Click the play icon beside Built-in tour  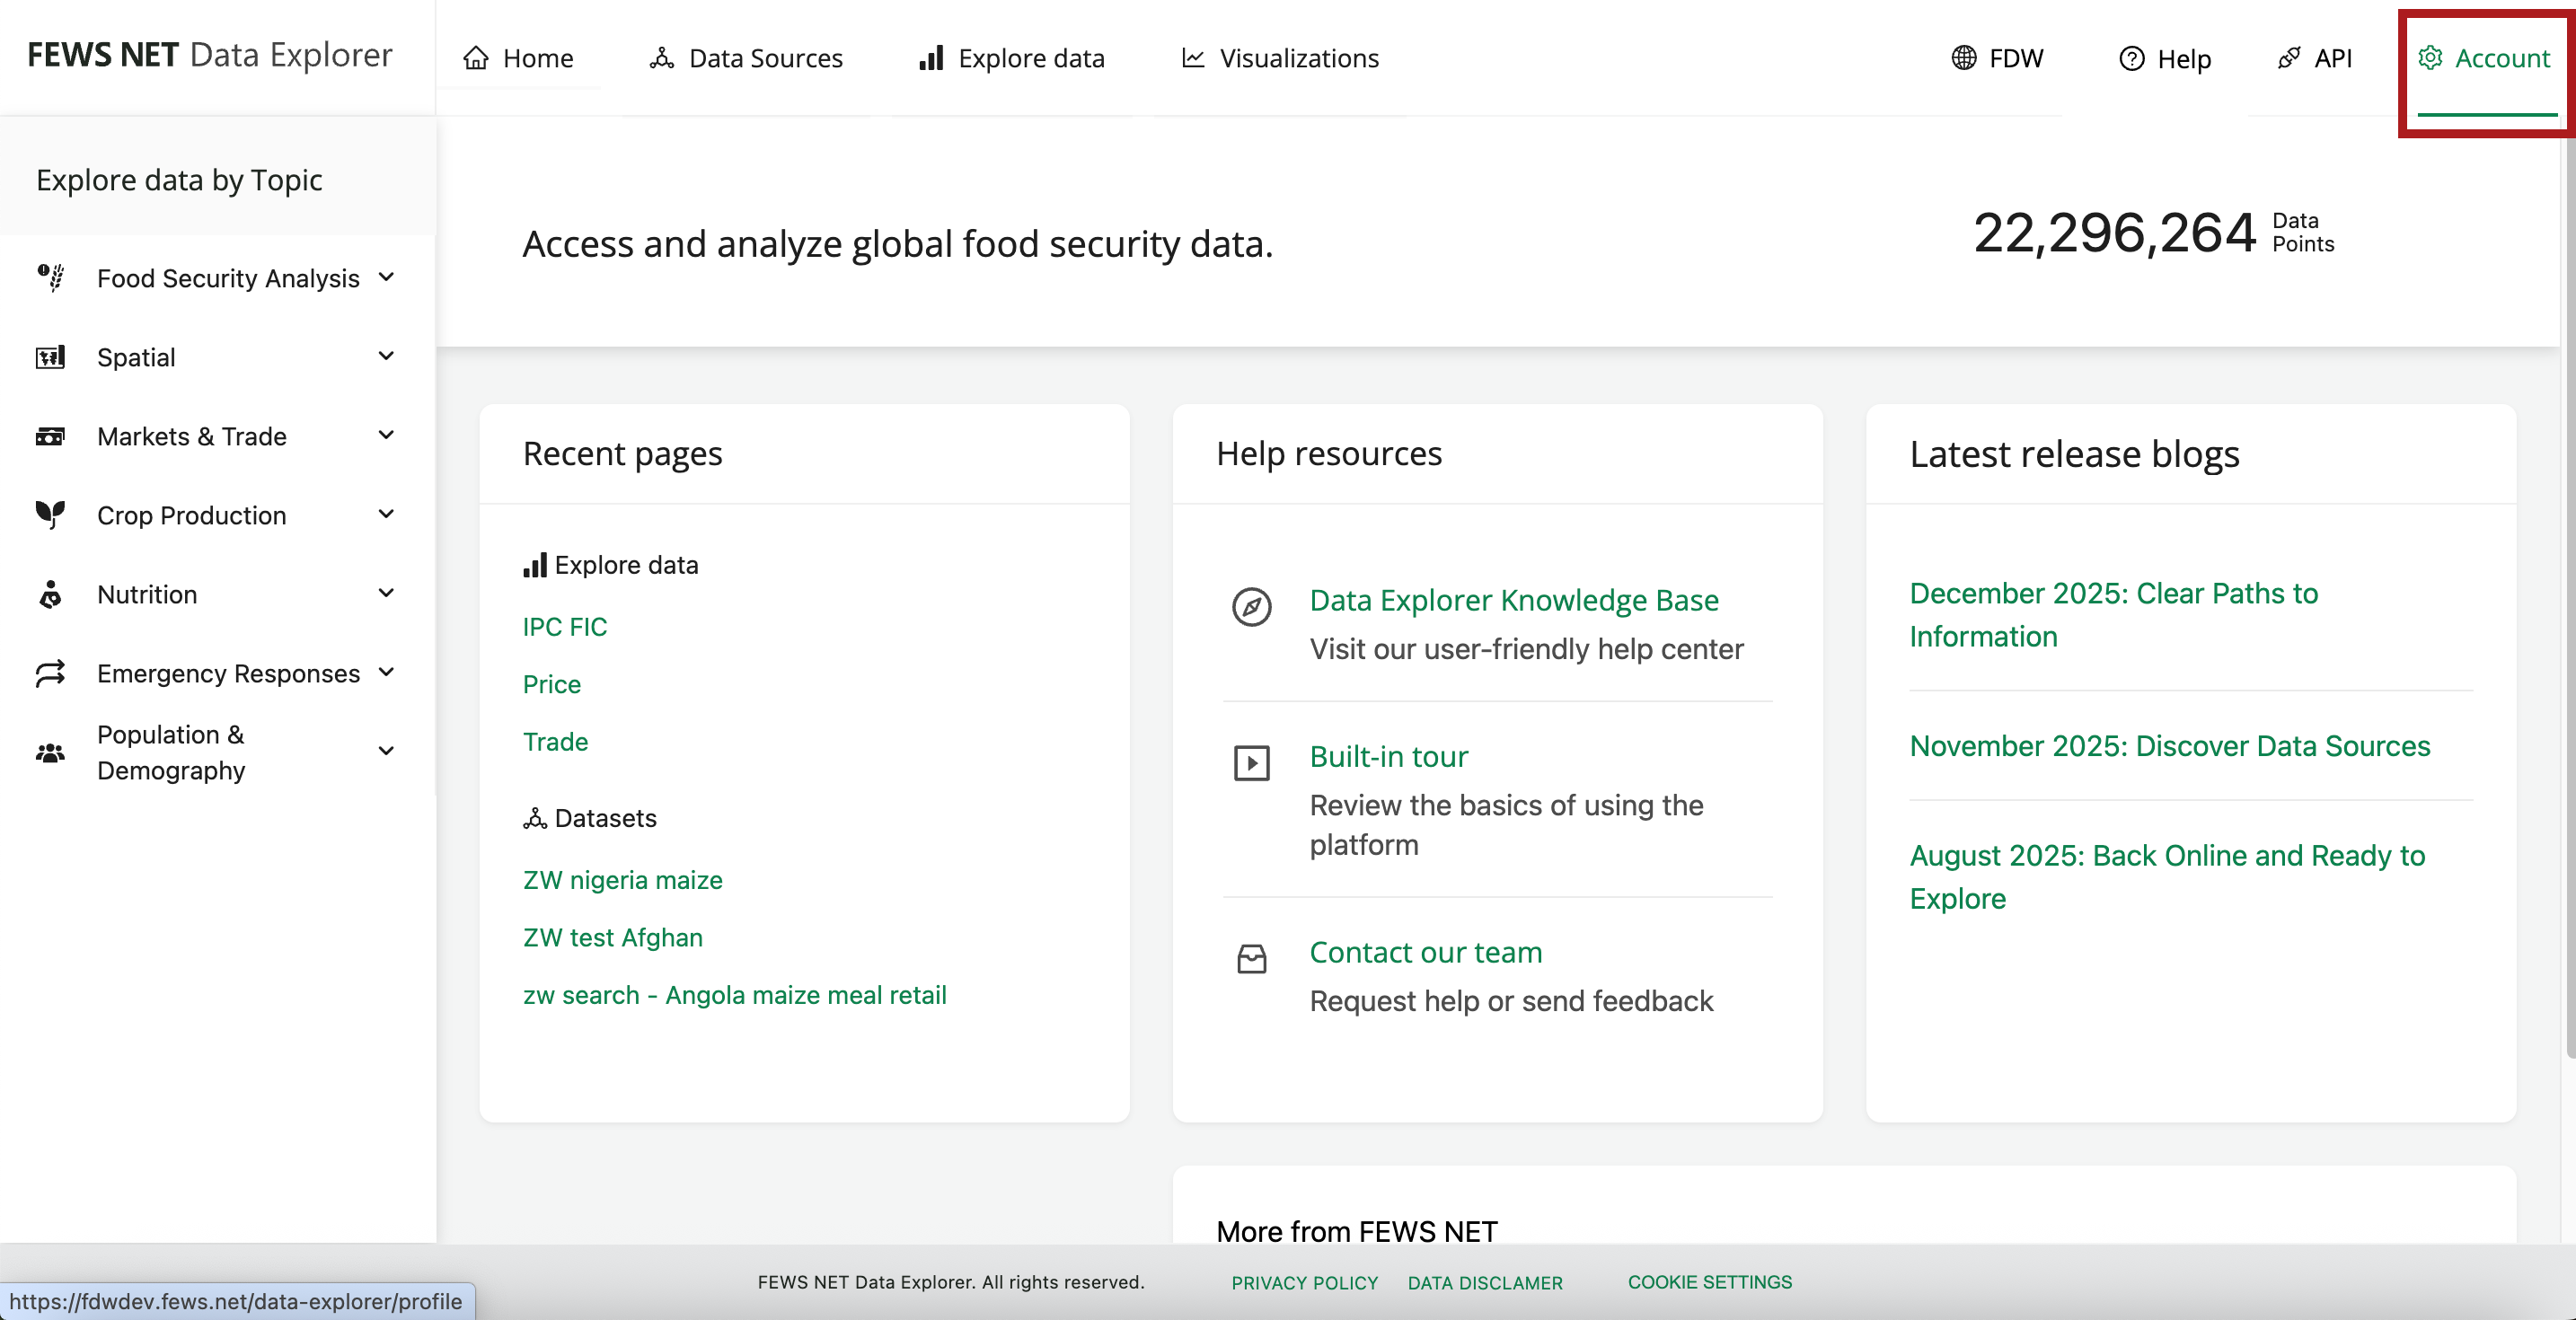tap(1251, 763)
